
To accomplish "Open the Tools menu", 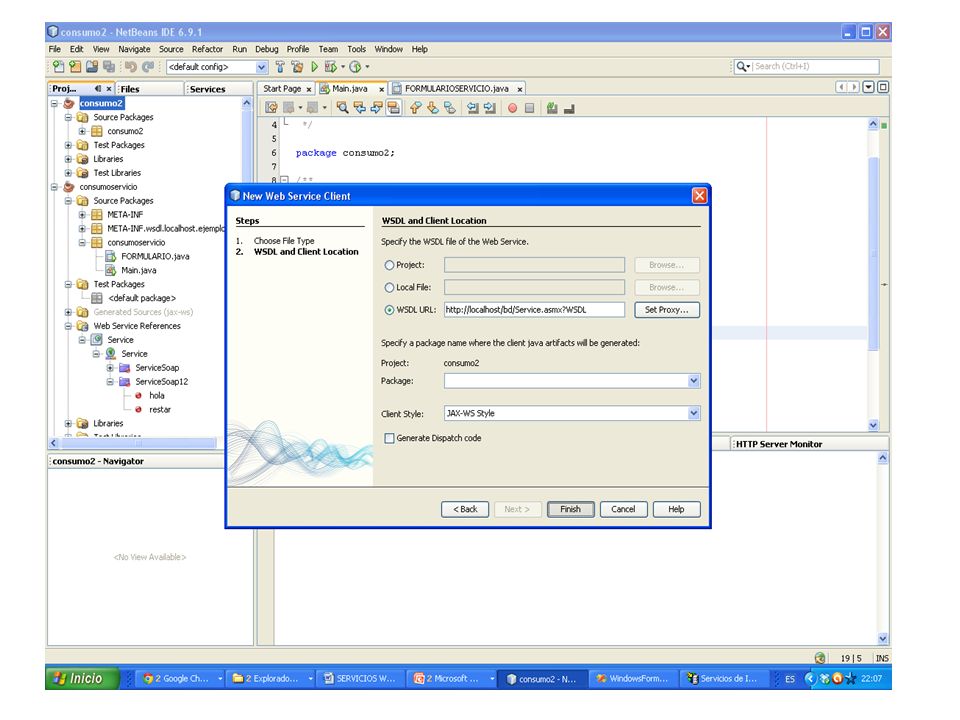I will pyautogui.click(x=356, y=49).
